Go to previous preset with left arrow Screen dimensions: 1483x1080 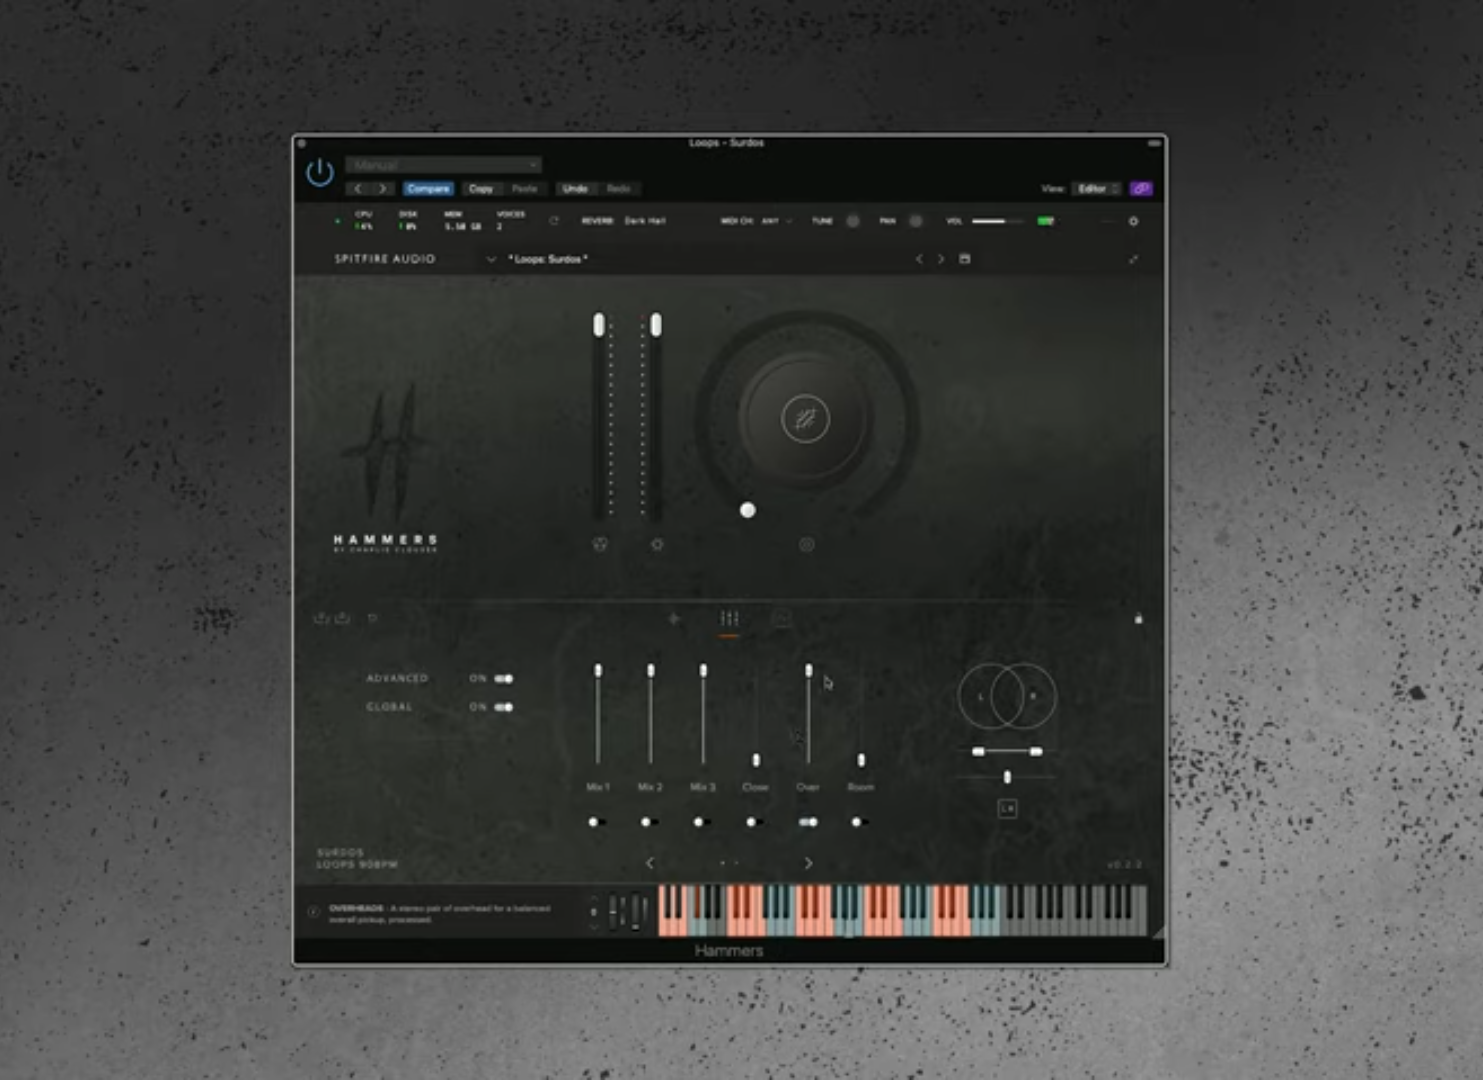coord(358,188)
